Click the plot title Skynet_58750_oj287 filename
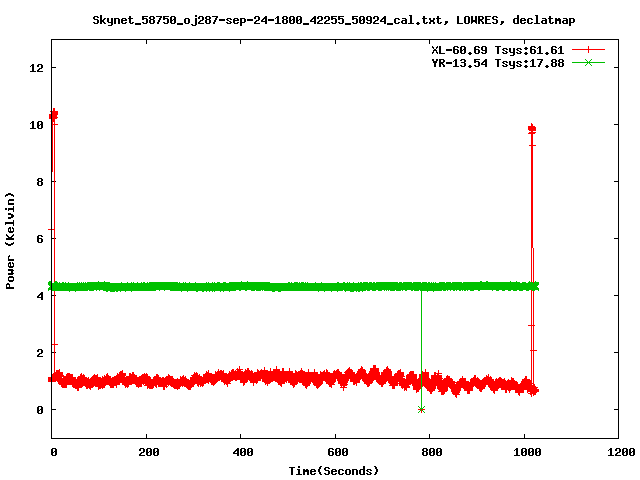640x480 pixels. 333,20
